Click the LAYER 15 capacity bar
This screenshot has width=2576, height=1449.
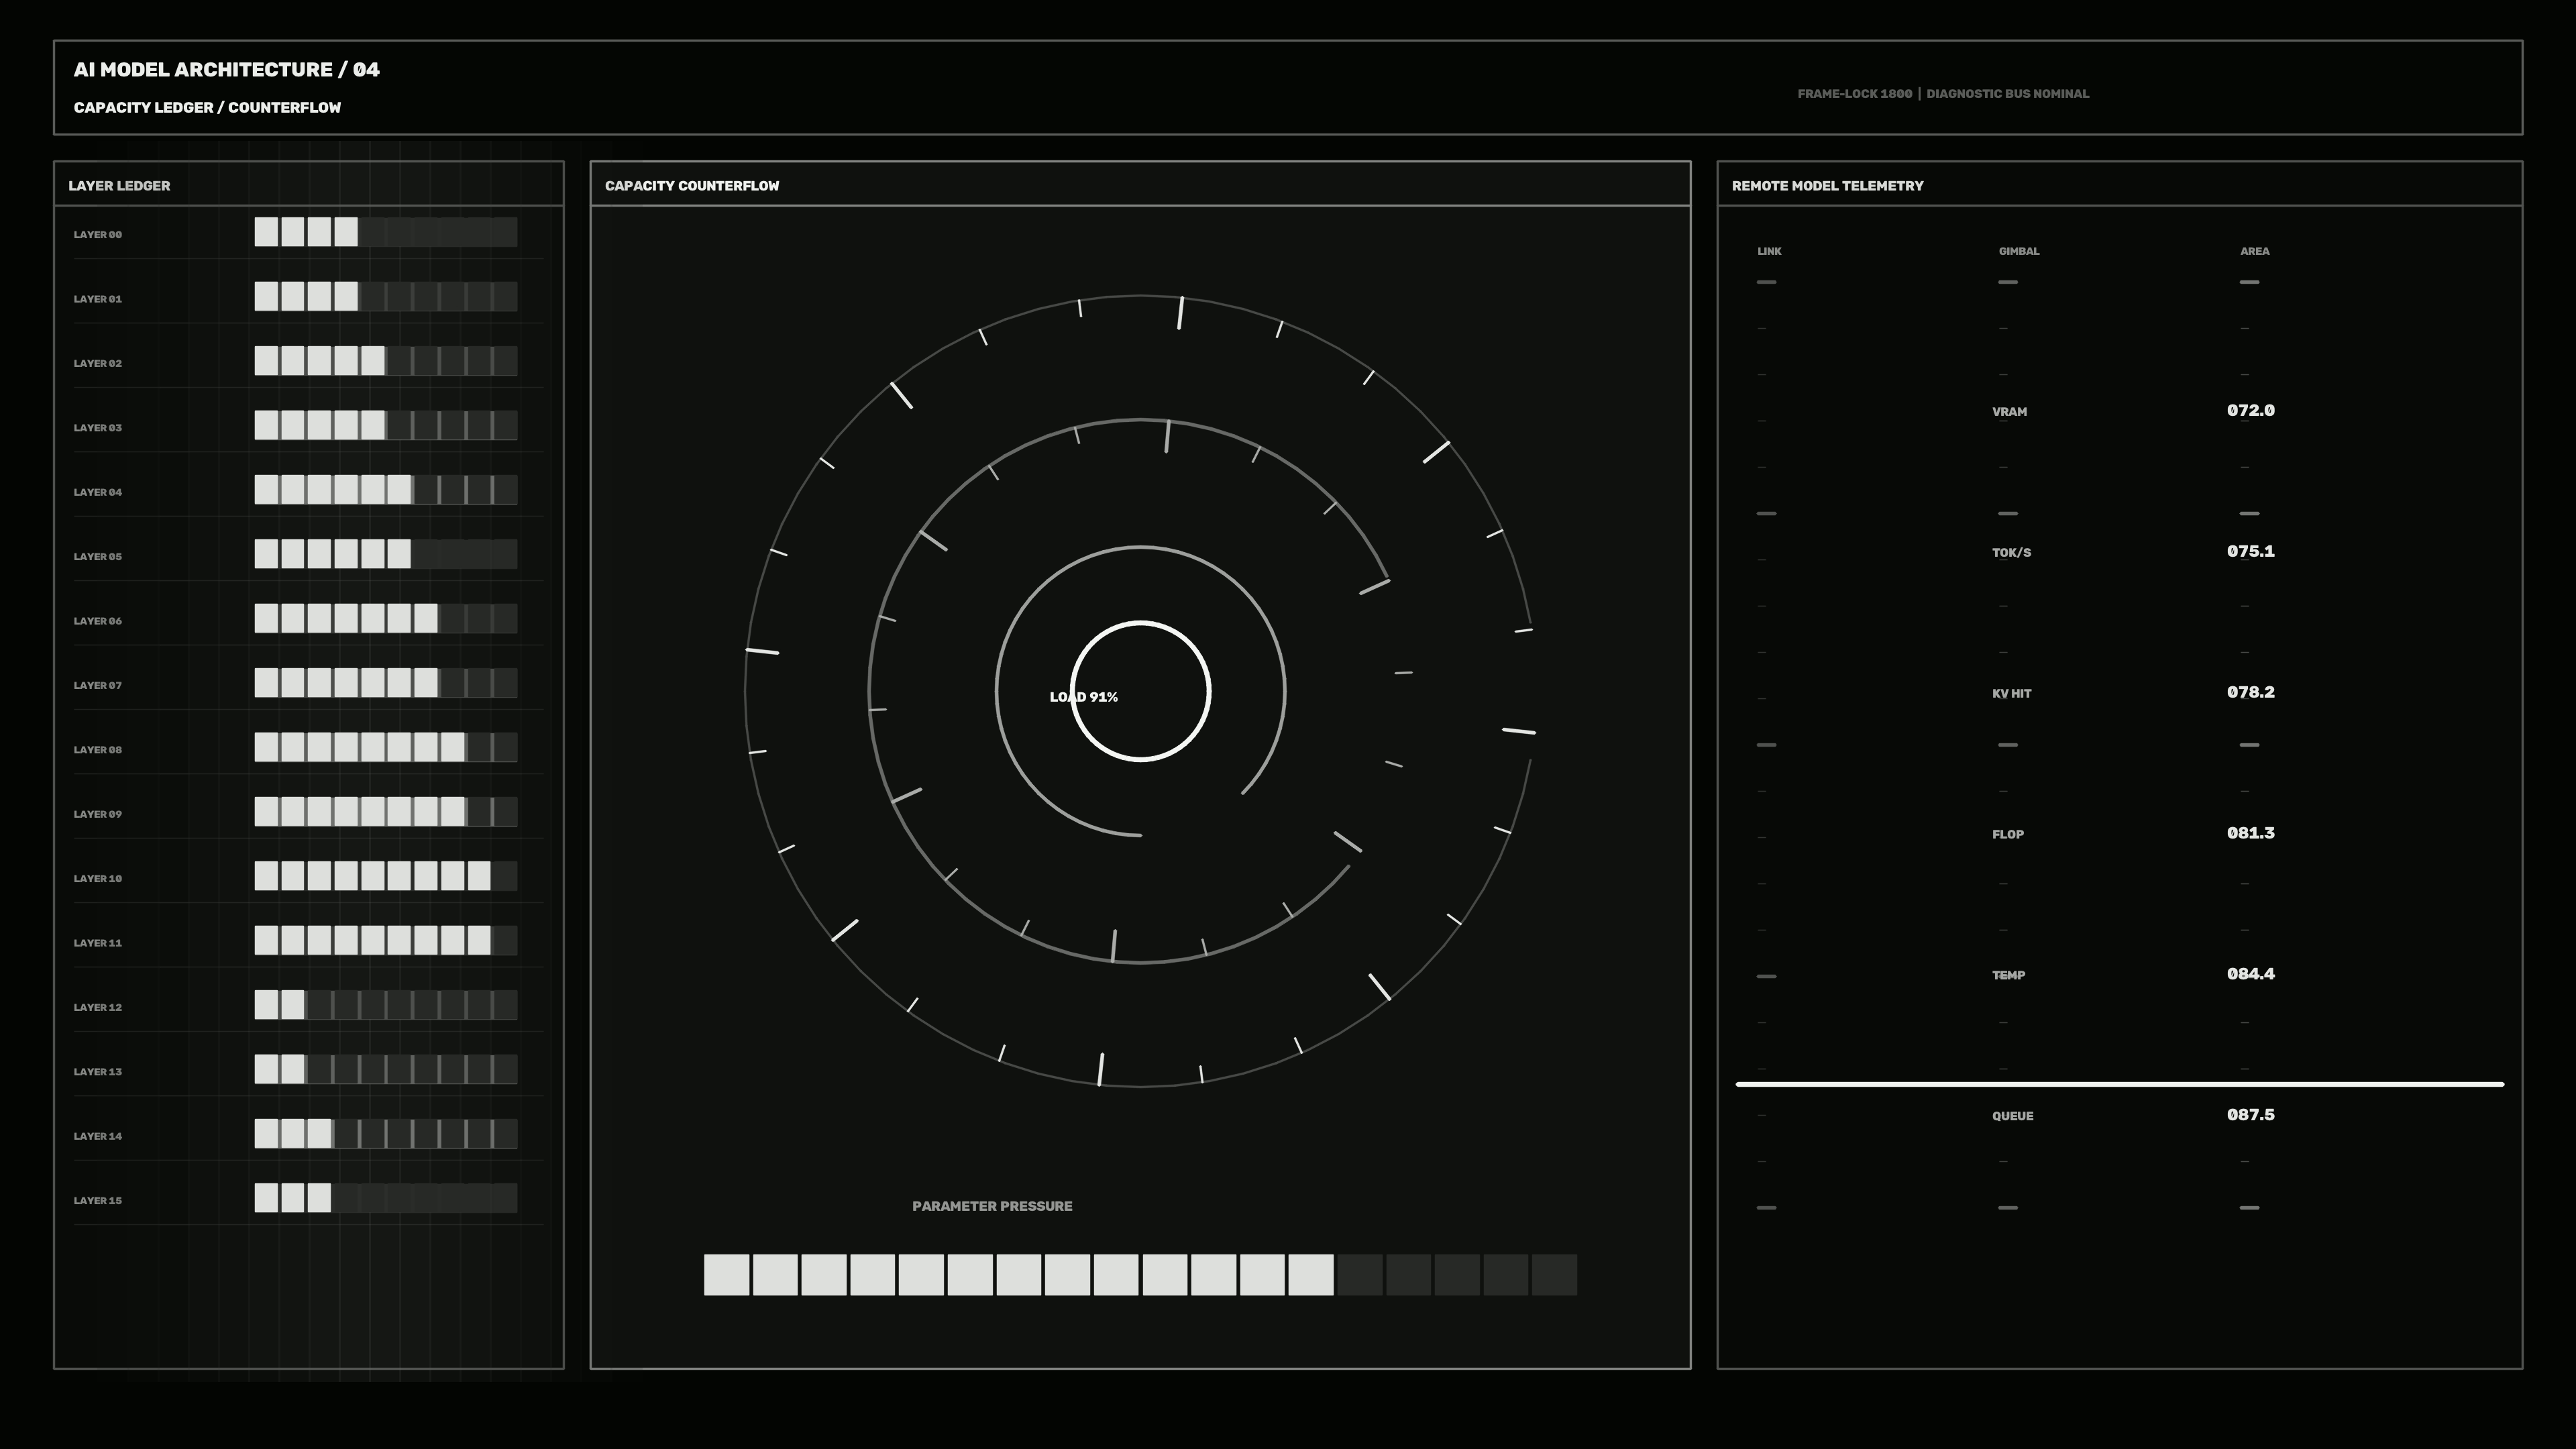[386, 1198]
